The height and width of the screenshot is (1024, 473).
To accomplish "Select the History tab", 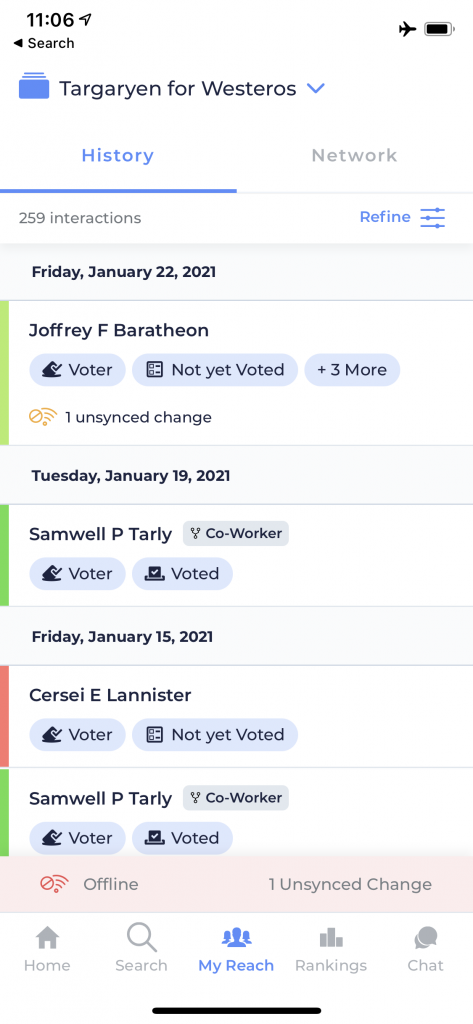I will pyautogui.click(x=118, y=155).
